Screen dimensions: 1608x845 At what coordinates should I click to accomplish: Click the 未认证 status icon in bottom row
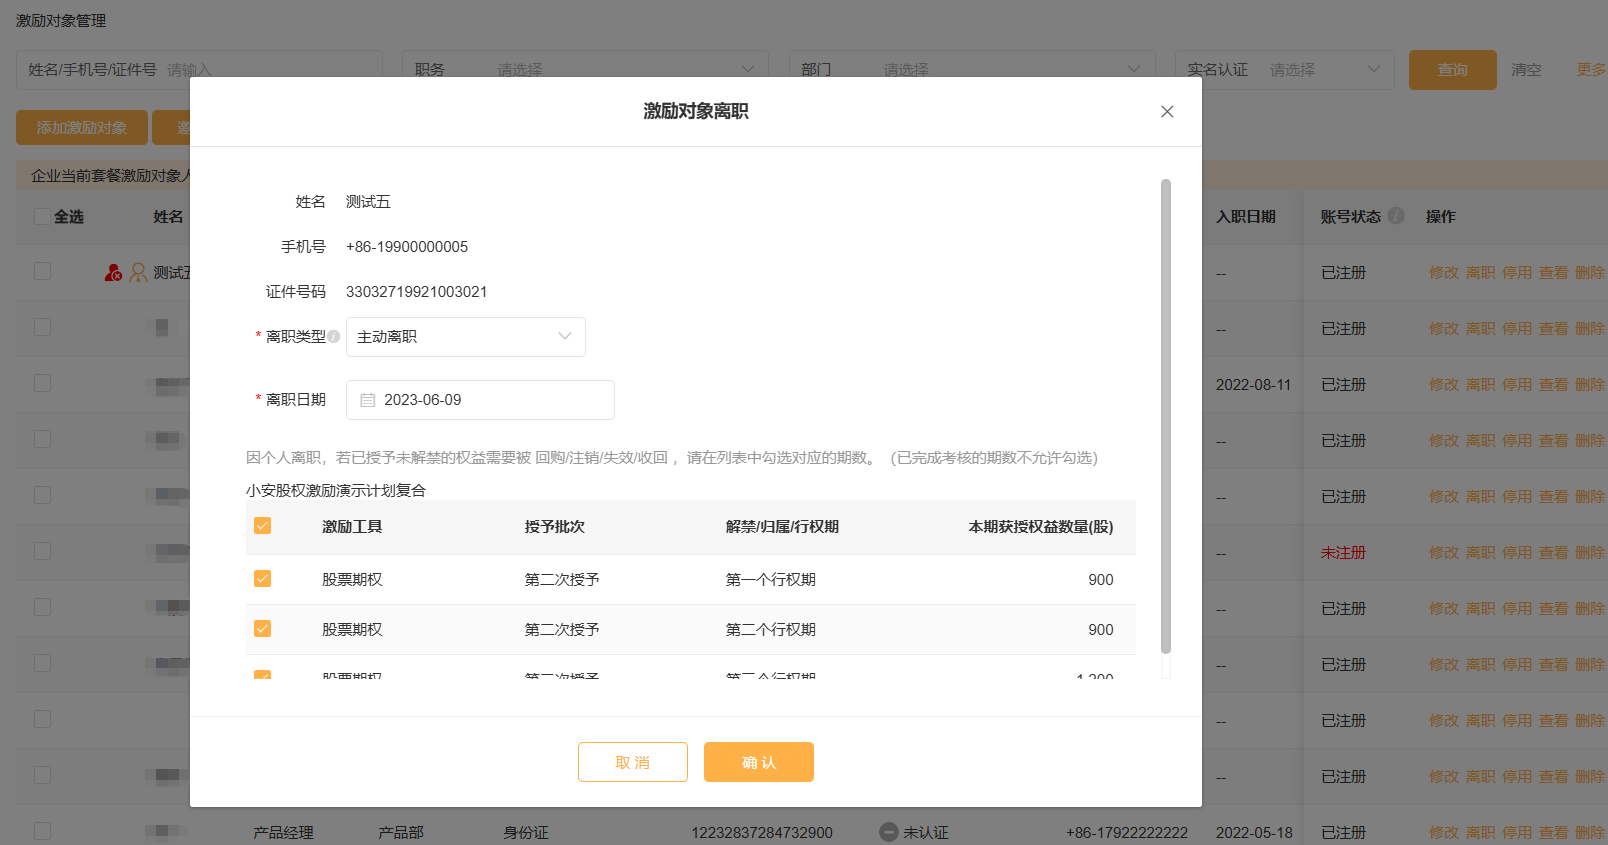click(888, 832)
